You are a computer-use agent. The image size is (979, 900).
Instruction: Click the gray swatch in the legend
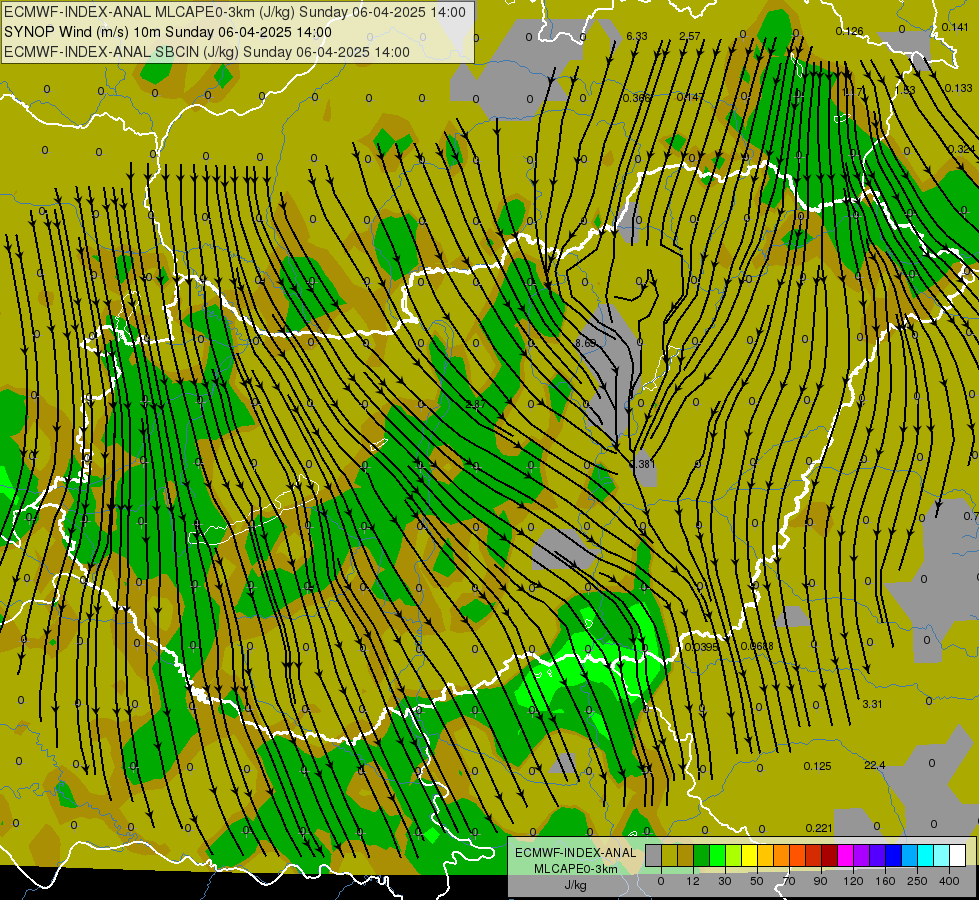654,856
